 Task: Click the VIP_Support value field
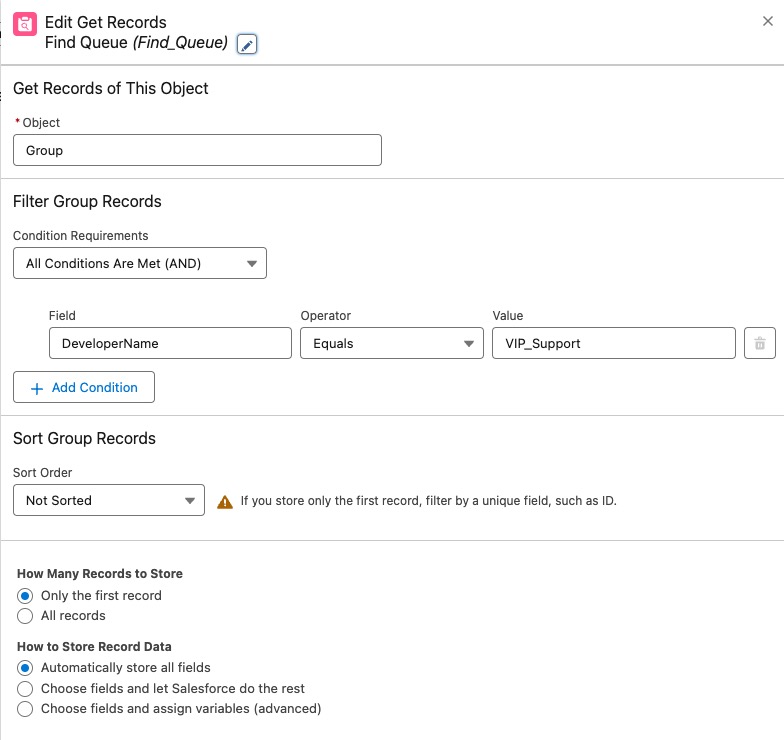614,343
